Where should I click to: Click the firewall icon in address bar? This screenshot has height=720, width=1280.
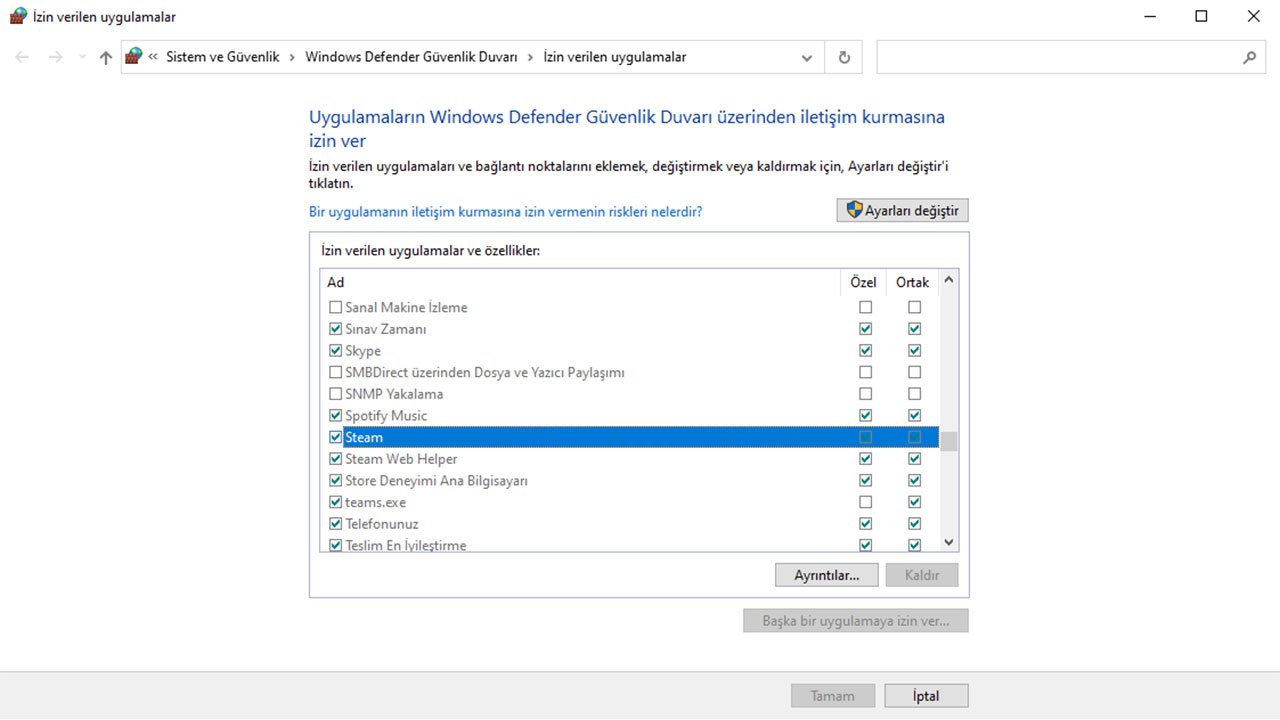pyautogui.click(x=134, y=57)
